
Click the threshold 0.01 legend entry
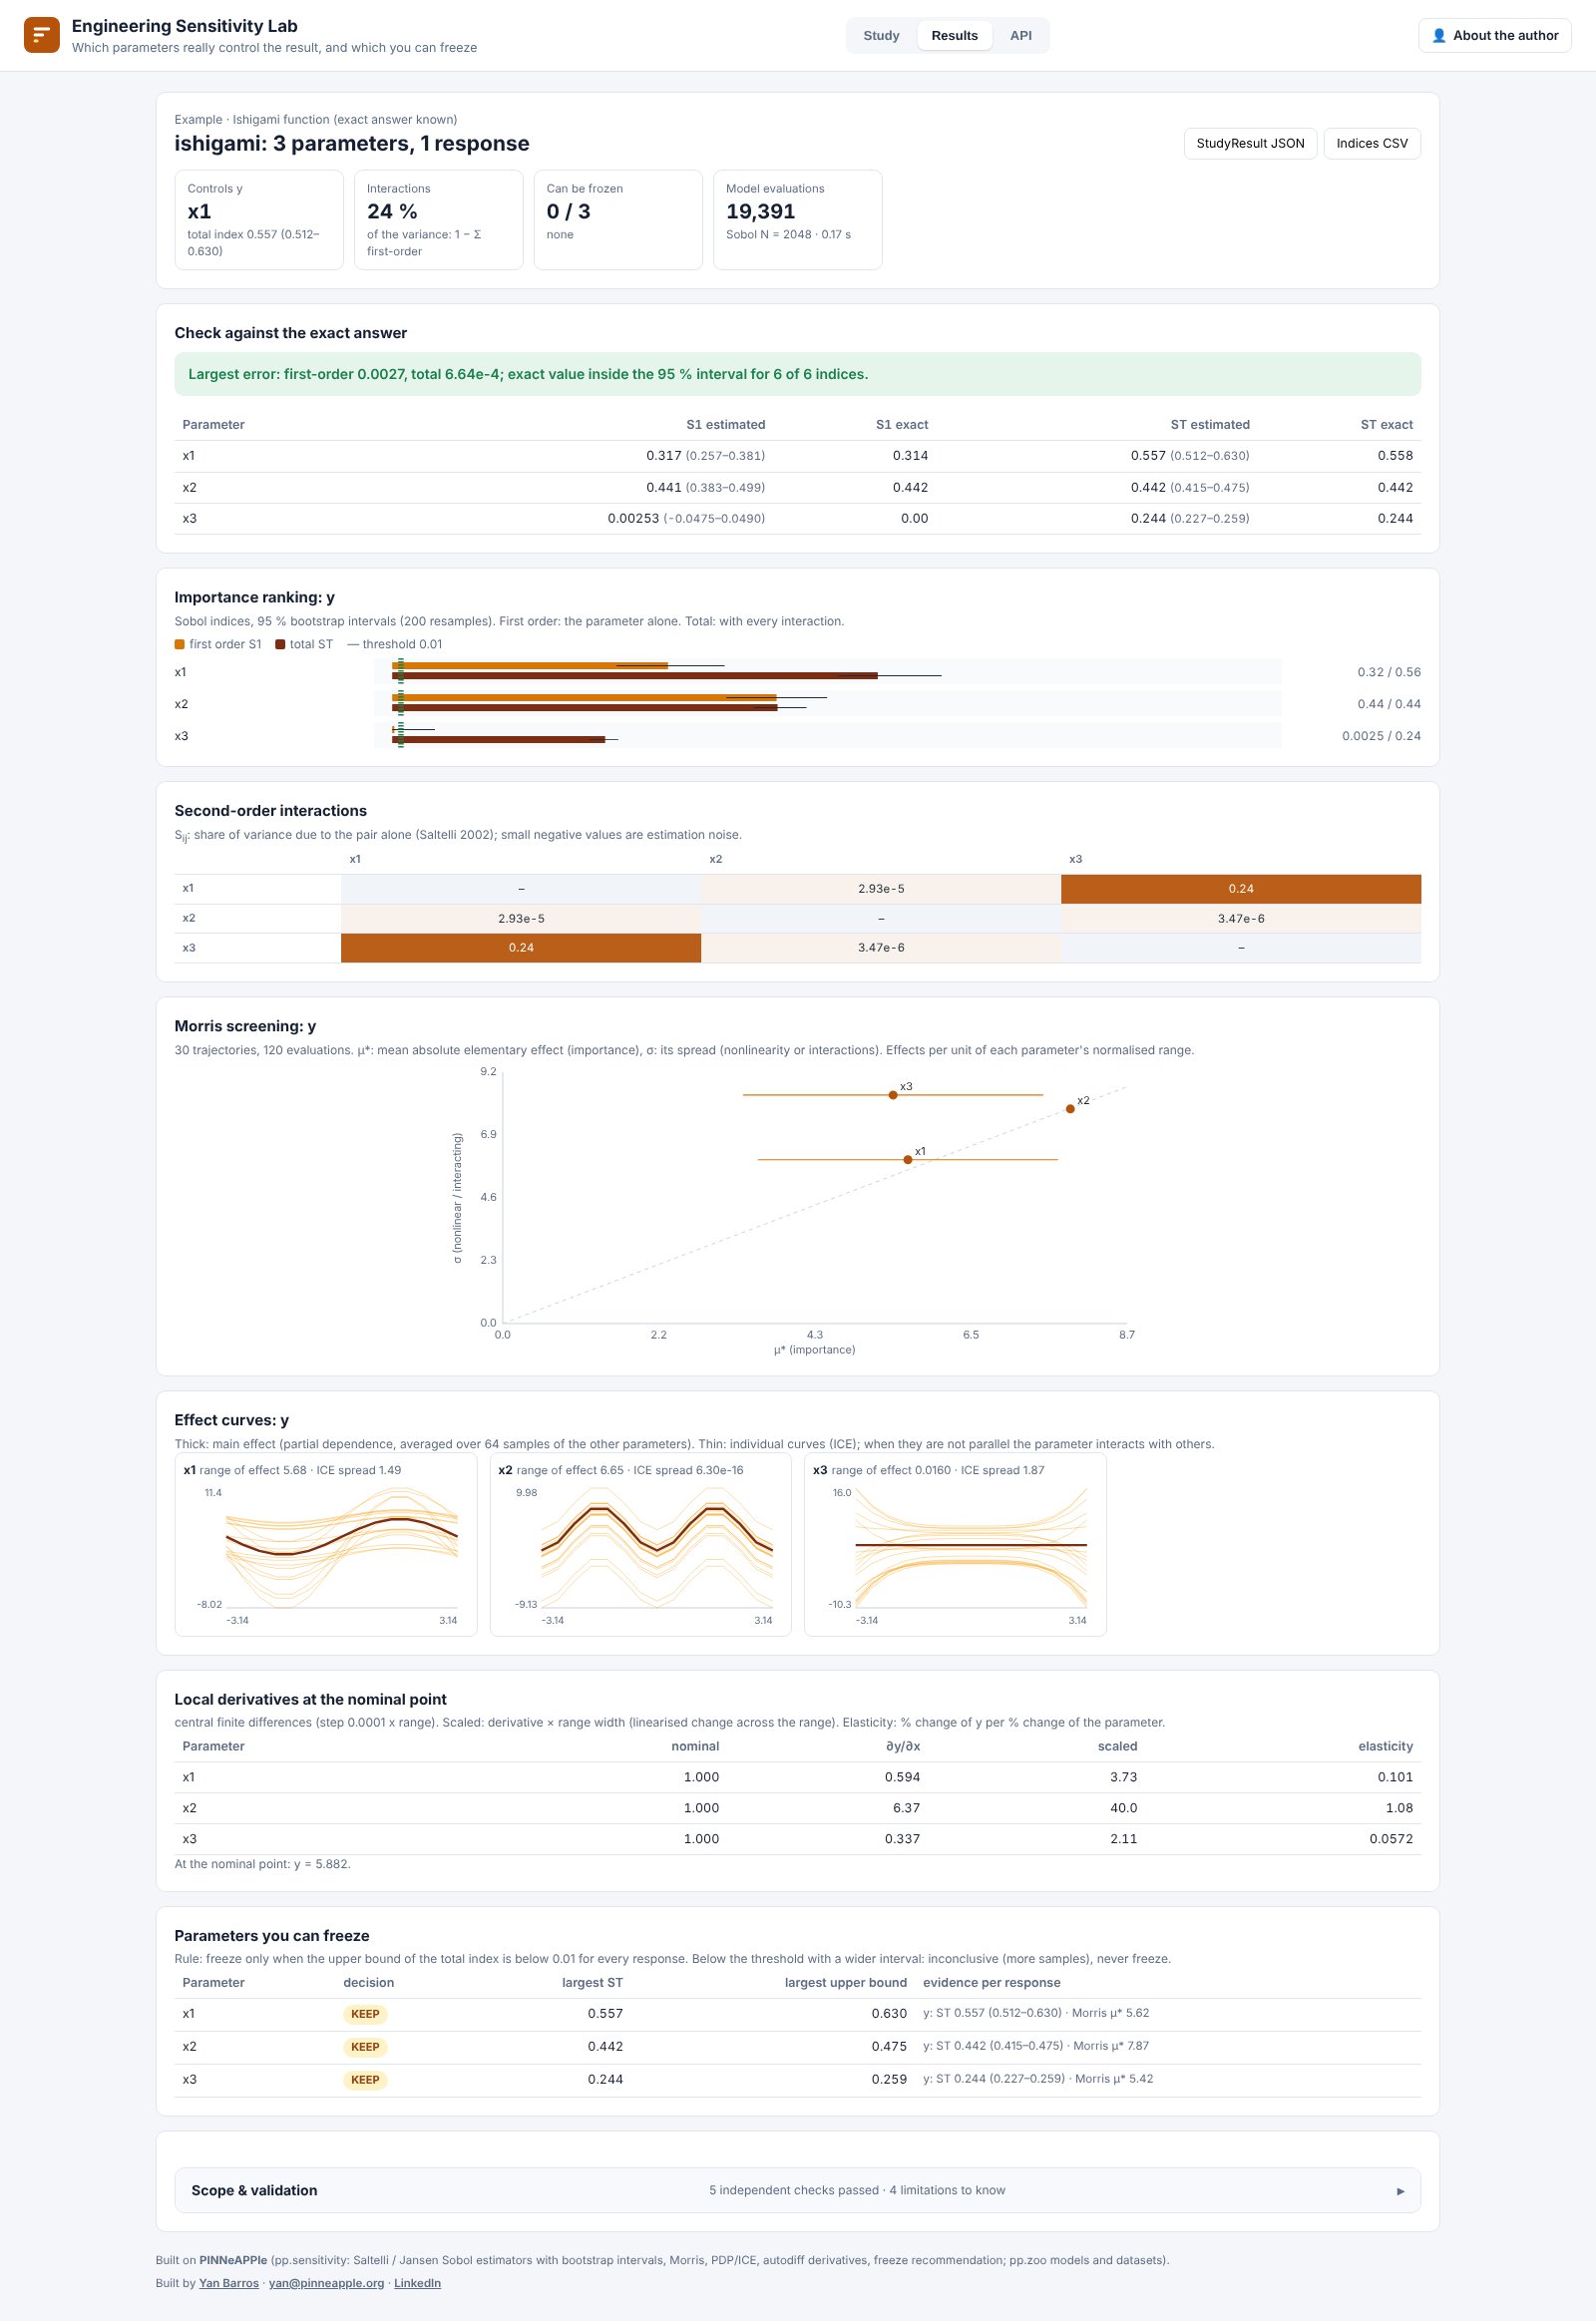coord(395,644)
